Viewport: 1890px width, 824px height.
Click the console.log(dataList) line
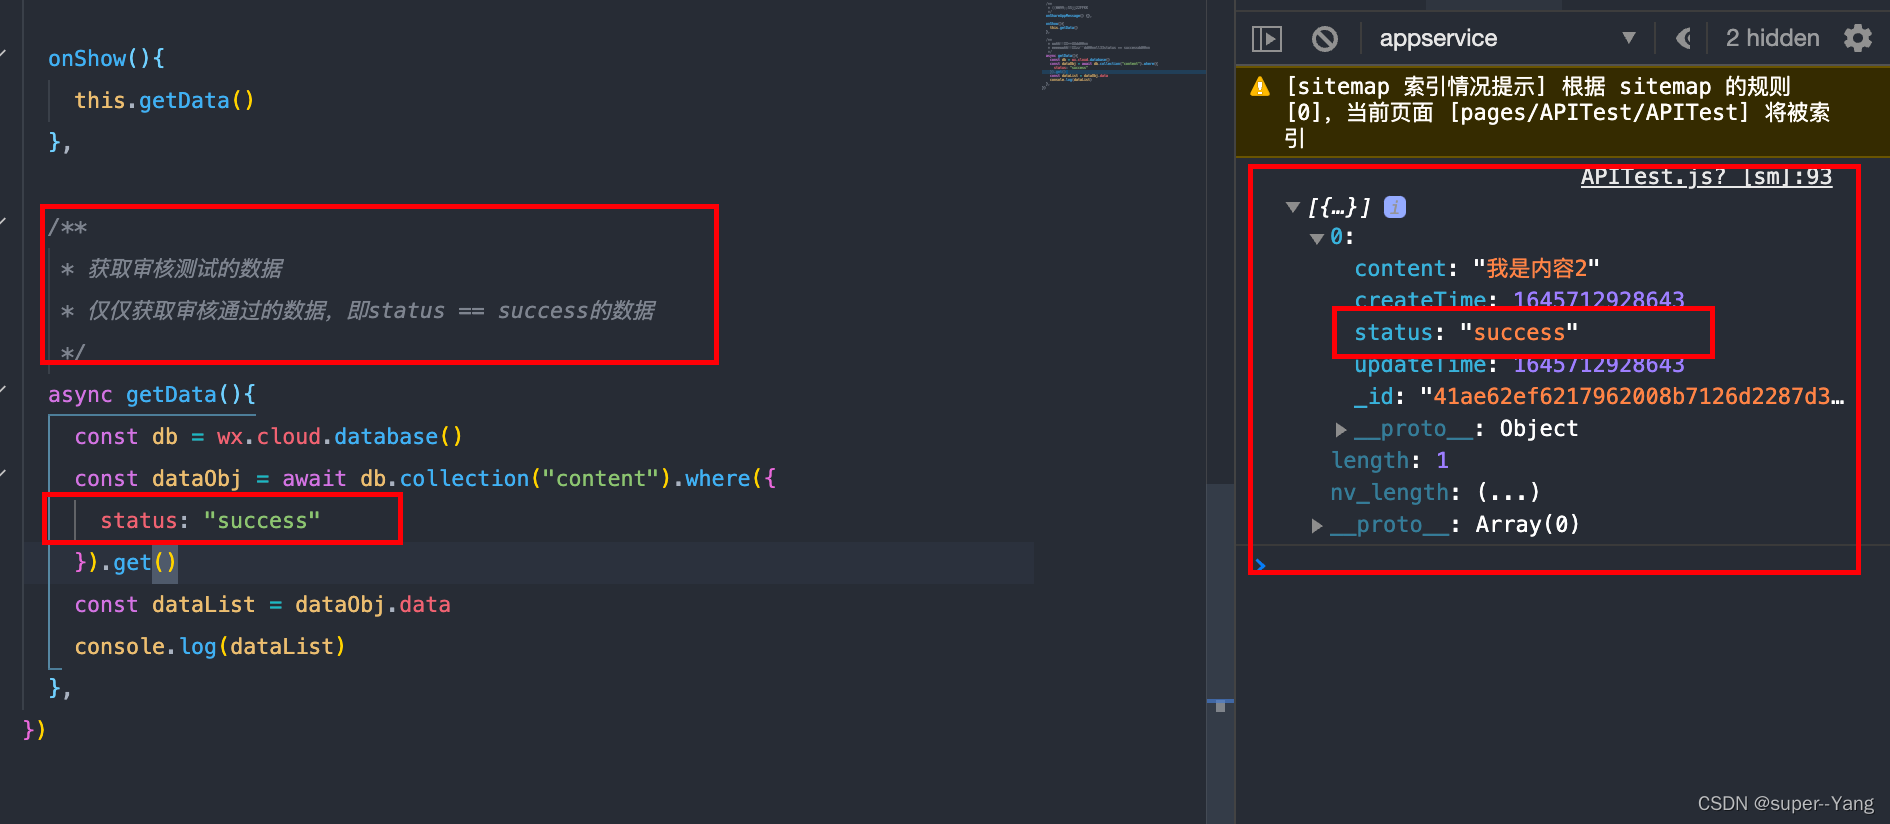pos(210,646)
